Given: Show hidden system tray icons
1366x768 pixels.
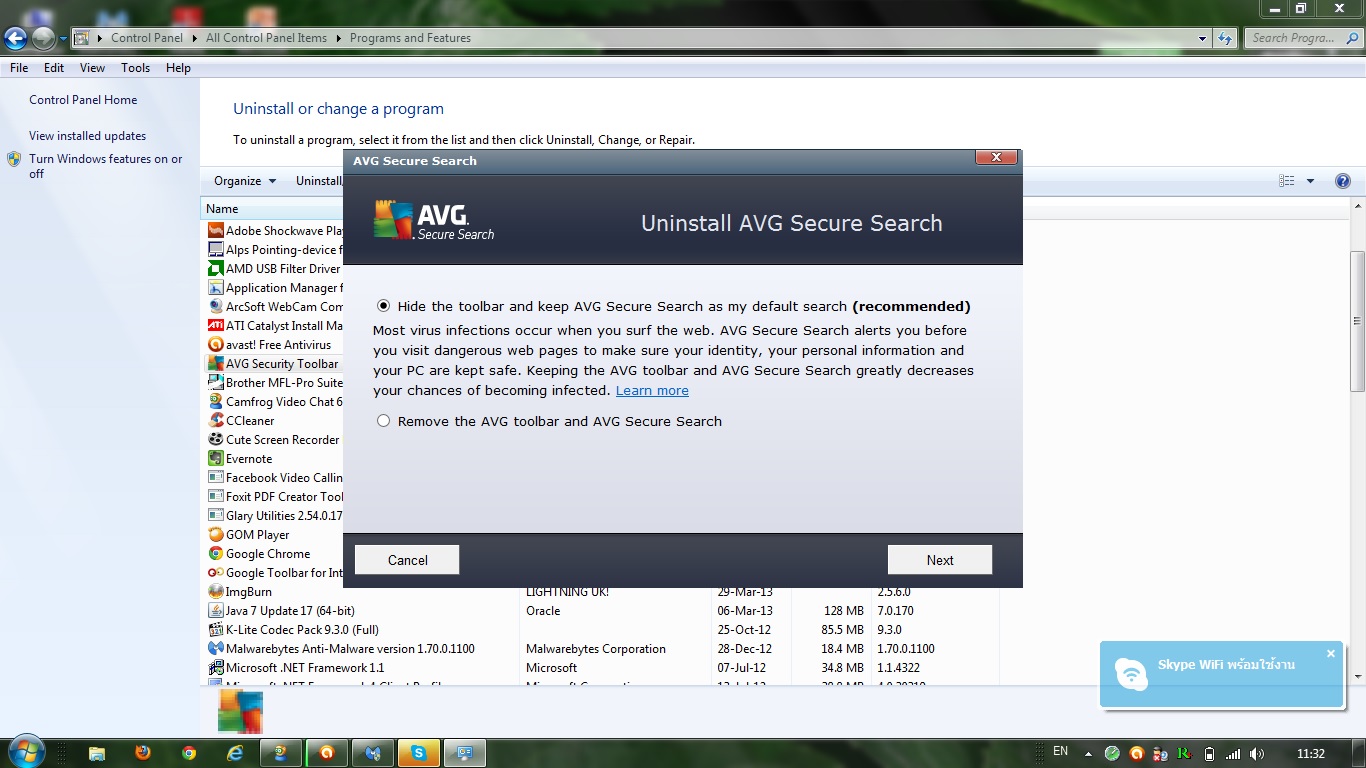Looking at the screenshot, I should pyautogui.click(x=1088, y=754).
